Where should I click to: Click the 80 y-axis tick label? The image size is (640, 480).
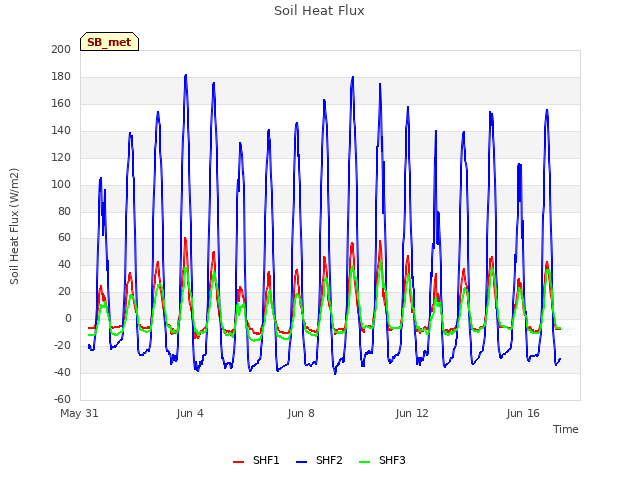point(64,211)
